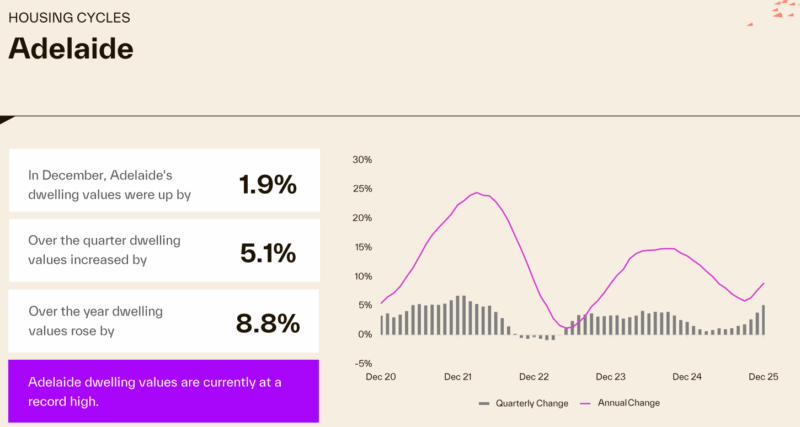Click the HOUSING CYCLES heading

click(x=69, y=18)
